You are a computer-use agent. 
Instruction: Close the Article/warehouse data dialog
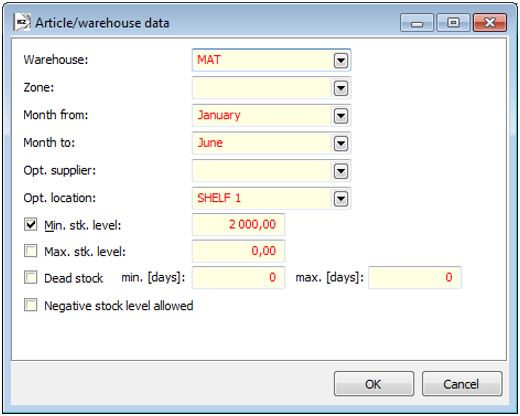[490, 23]
